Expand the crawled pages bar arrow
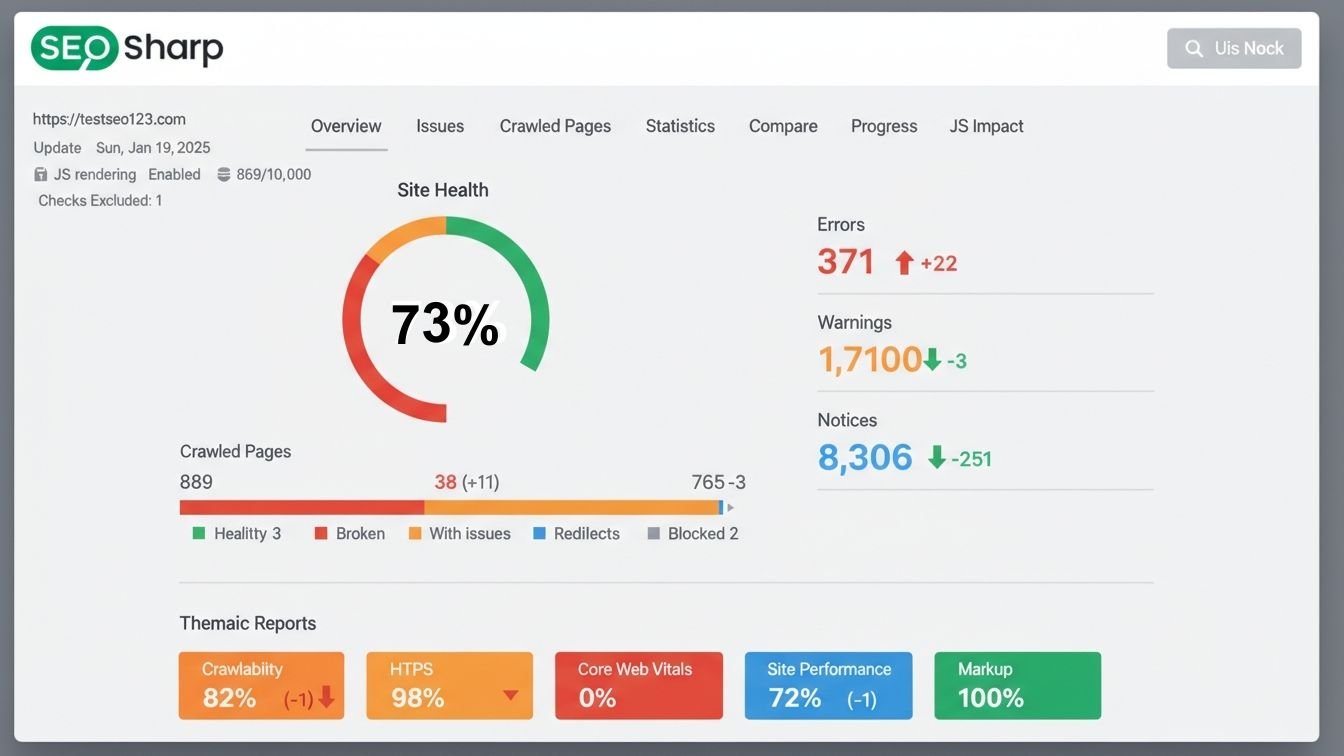 coord(731,507)
